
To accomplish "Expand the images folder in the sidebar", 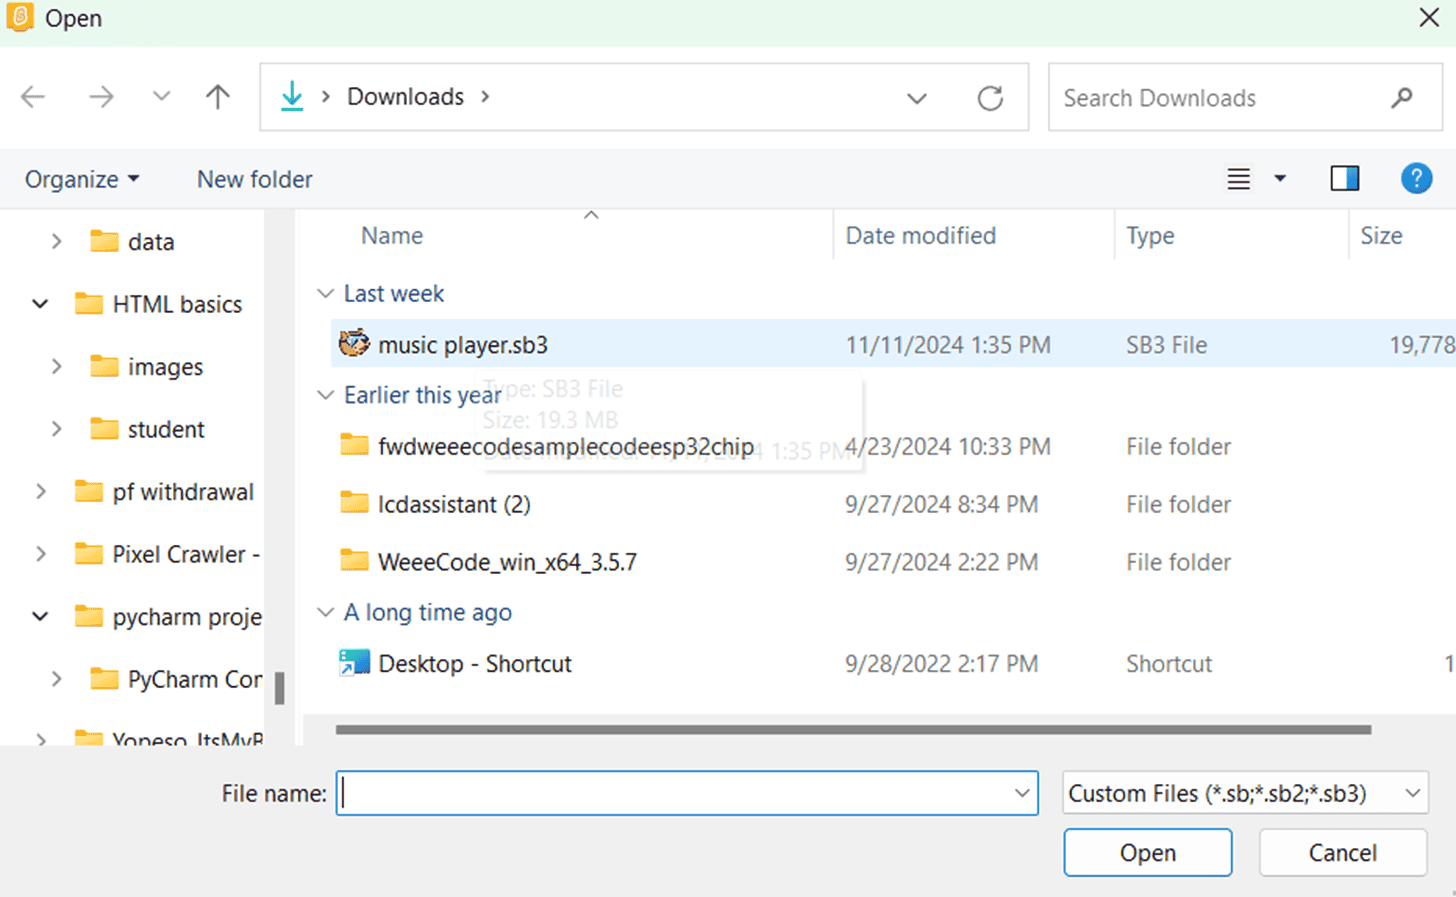I will 57,366.
